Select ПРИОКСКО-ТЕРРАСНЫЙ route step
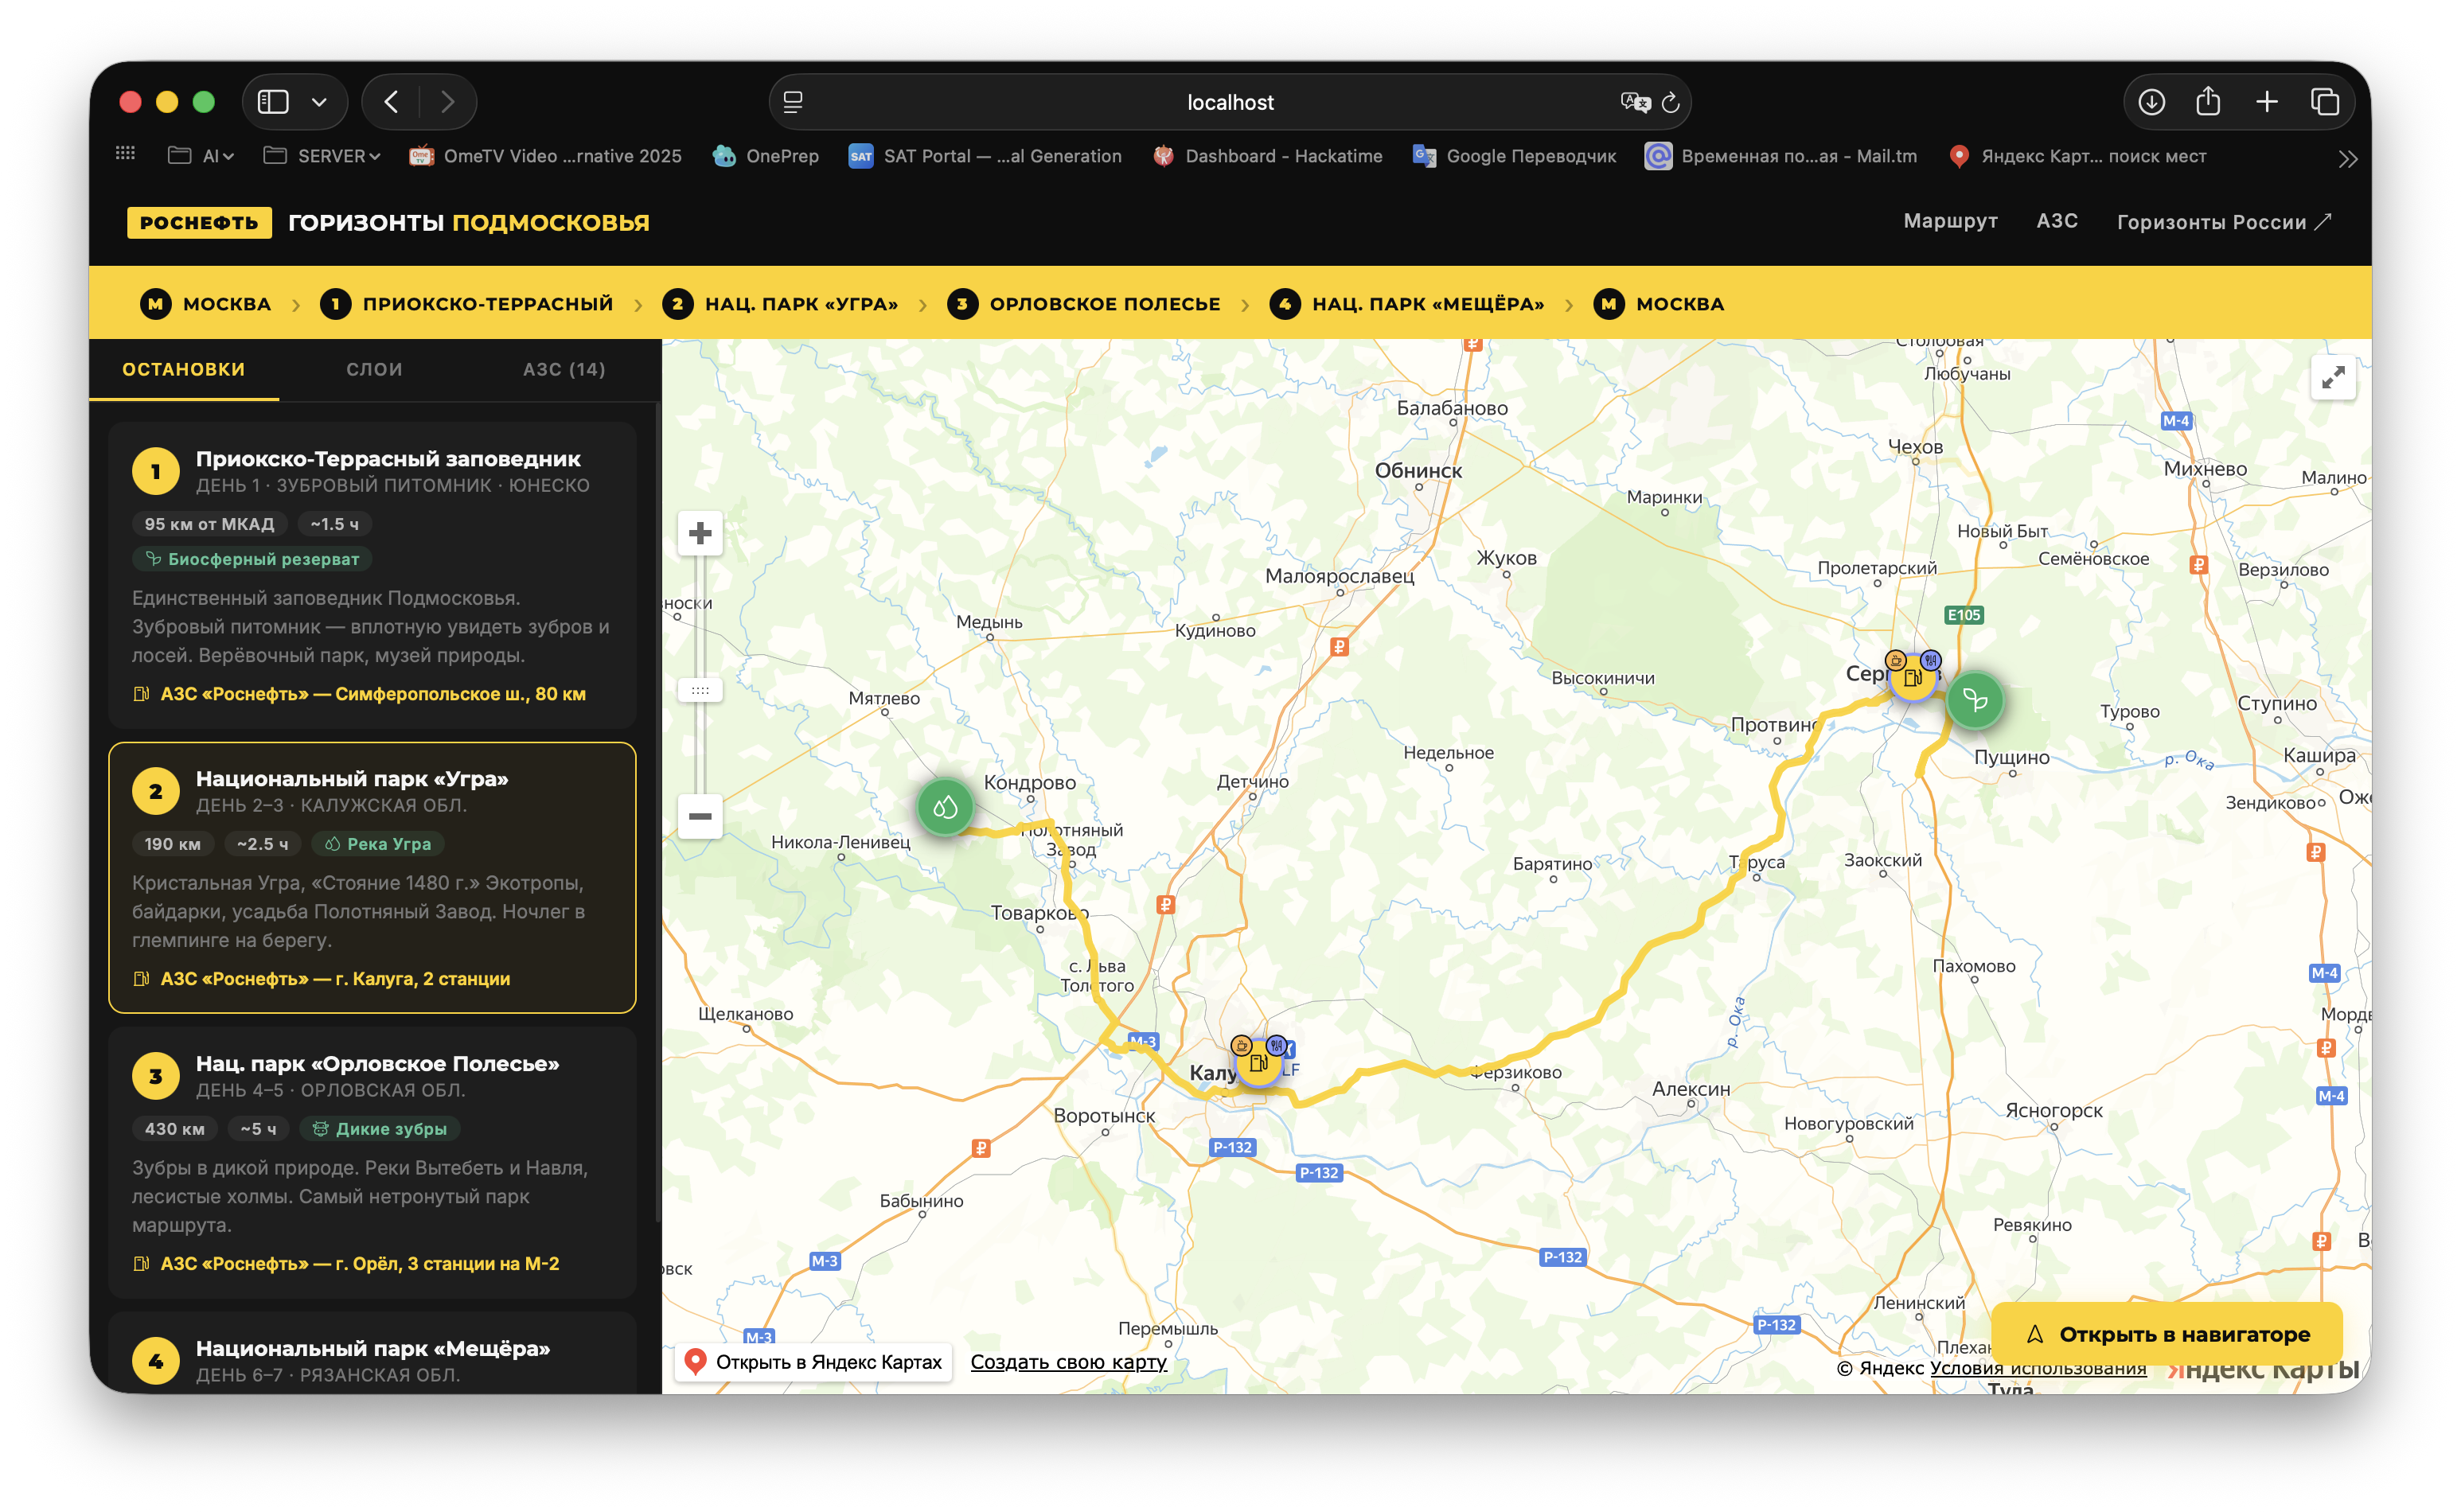 point(466,303)
